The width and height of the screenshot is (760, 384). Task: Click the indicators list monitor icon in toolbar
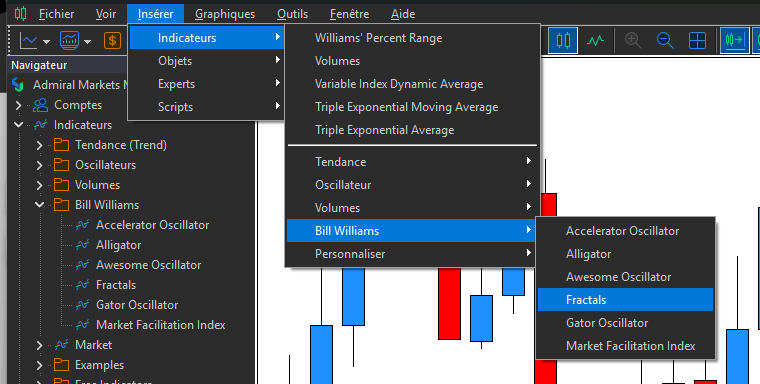click(x=69, y=41)
